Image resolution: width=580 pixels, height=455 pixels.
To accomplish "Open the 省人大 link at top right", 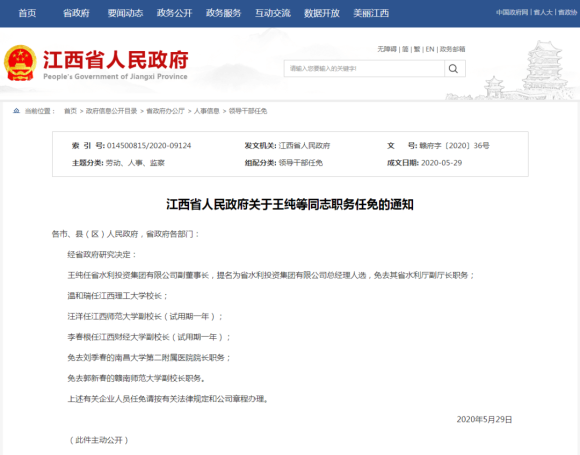I will 543,12.
